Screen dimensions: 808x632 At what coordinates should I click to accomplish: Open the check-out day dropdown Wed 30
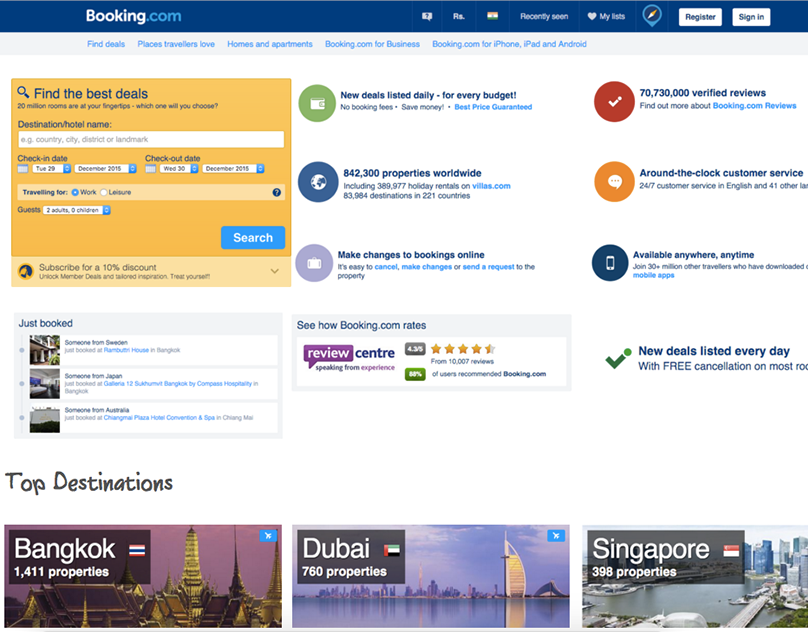[179, 169]
